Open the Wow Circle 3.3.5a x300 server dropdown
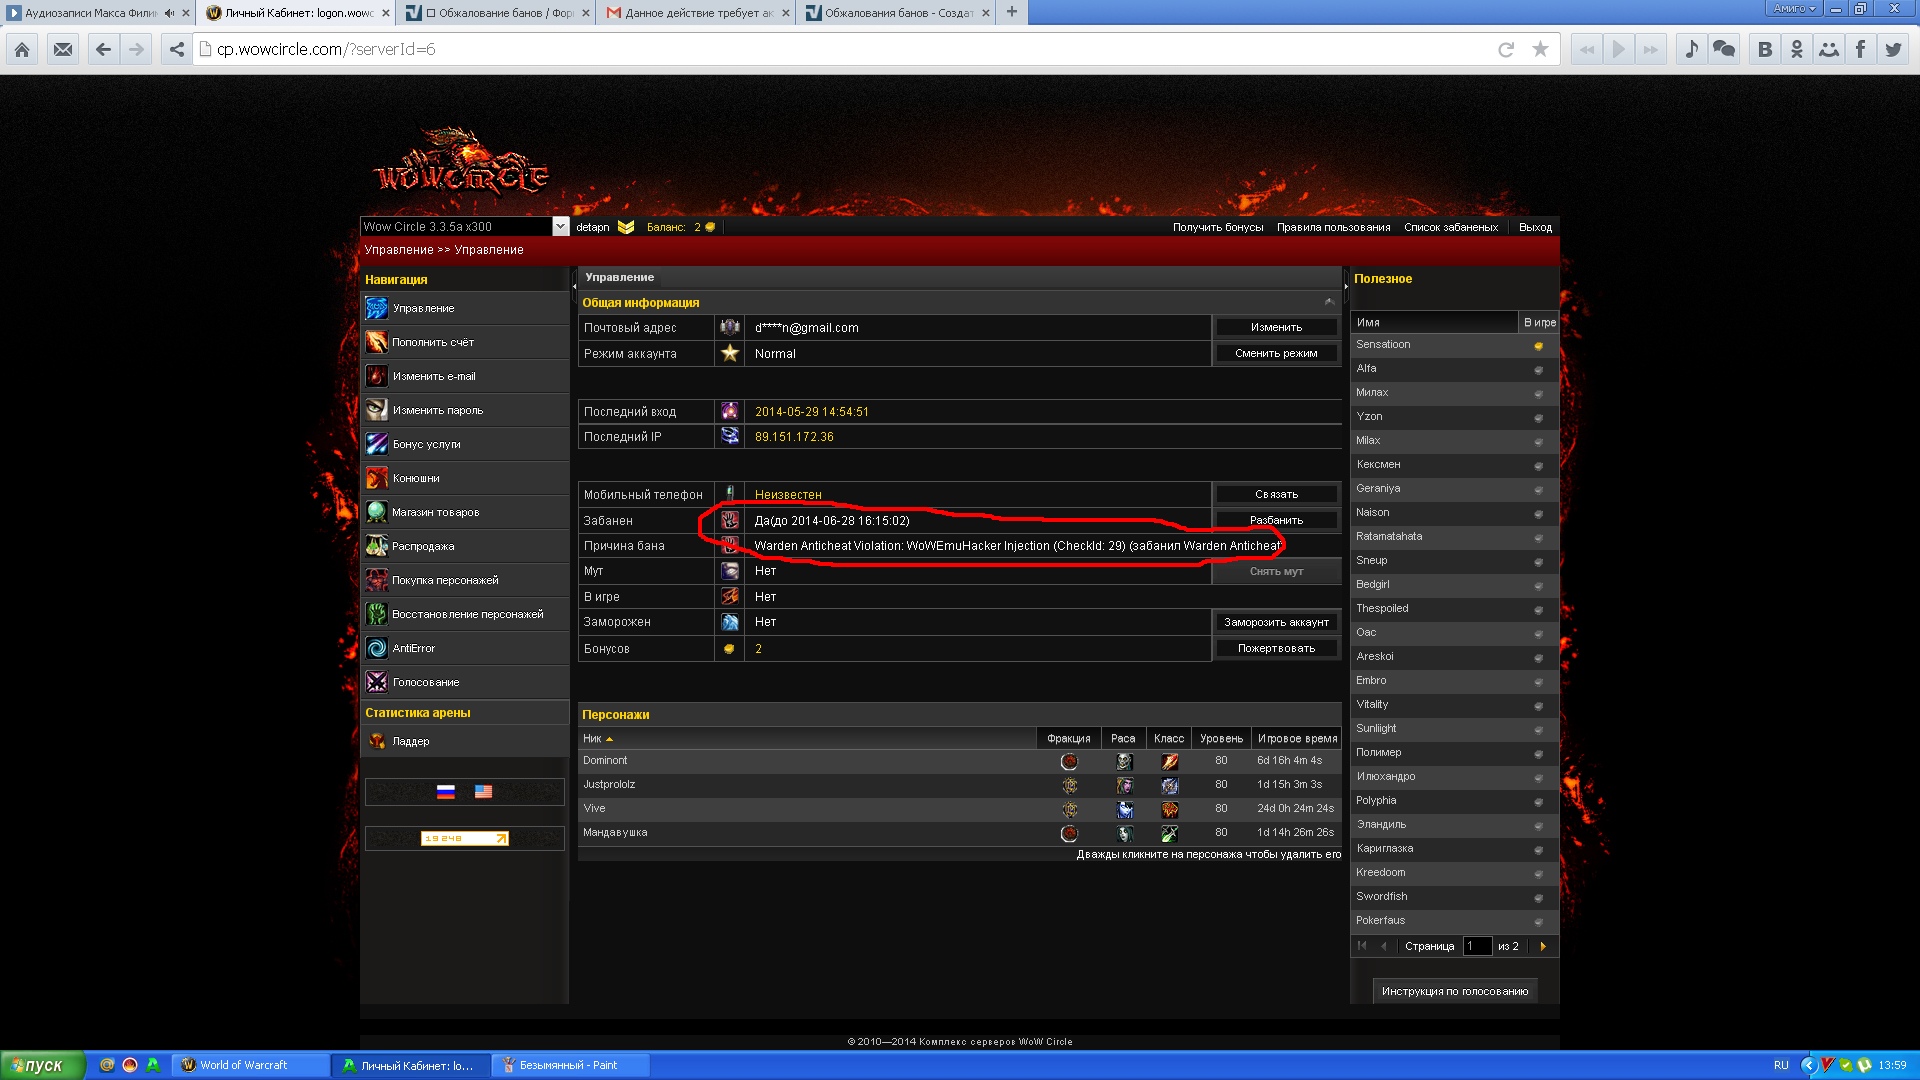The image size is (1920, 1080). (x=560, y=227)
